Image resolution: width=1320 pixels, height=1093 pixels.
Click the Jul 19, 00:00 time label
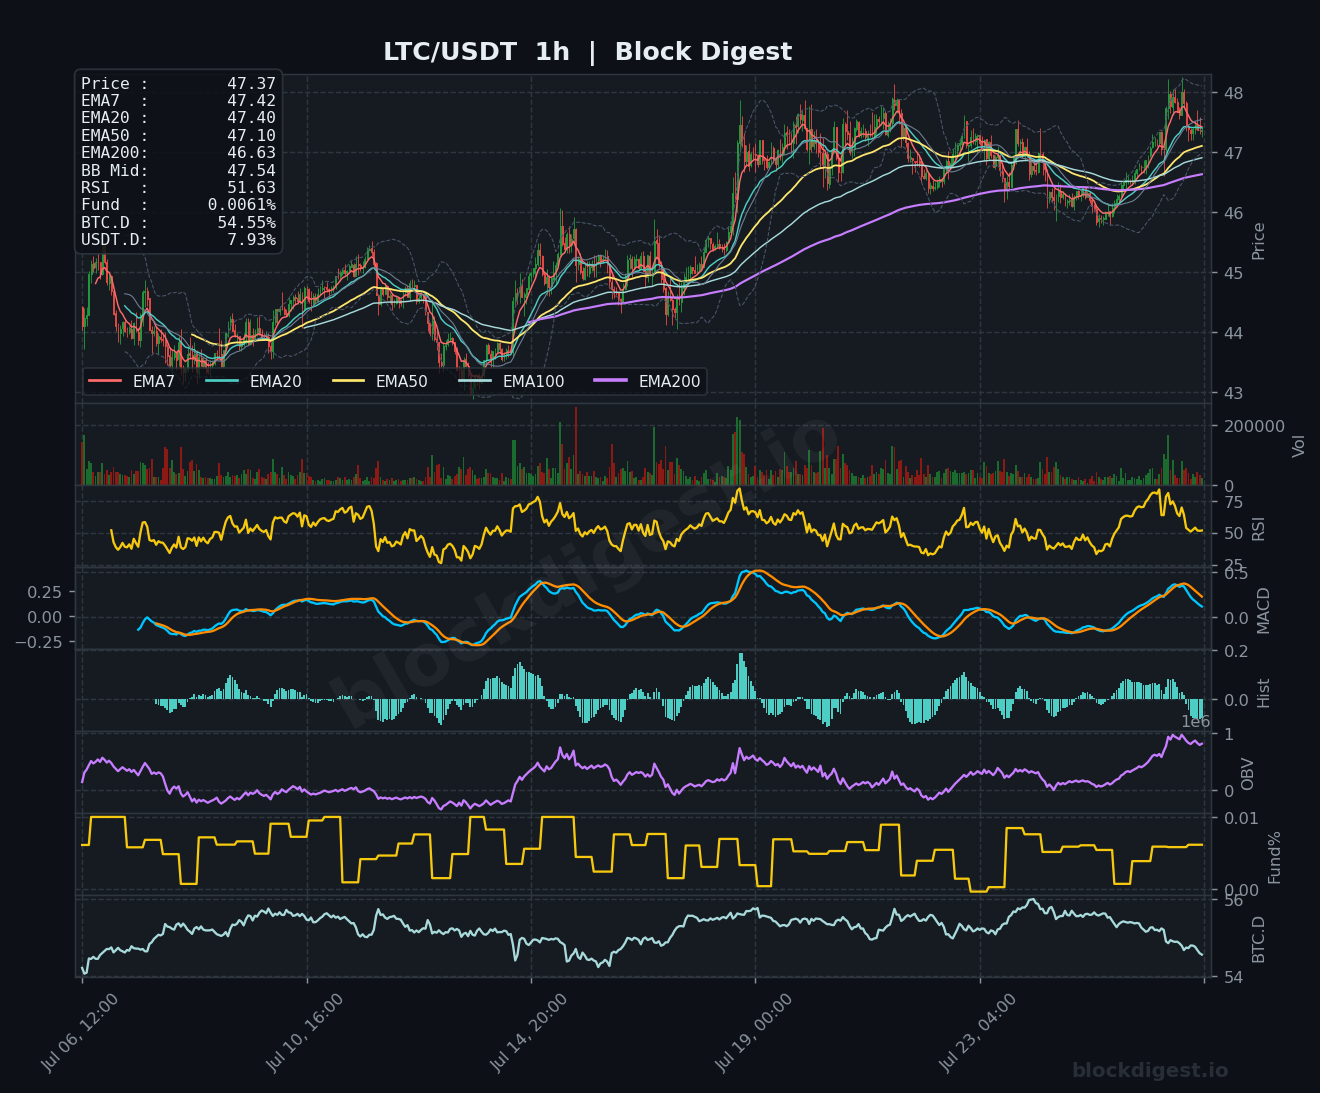coord(754,1032)
